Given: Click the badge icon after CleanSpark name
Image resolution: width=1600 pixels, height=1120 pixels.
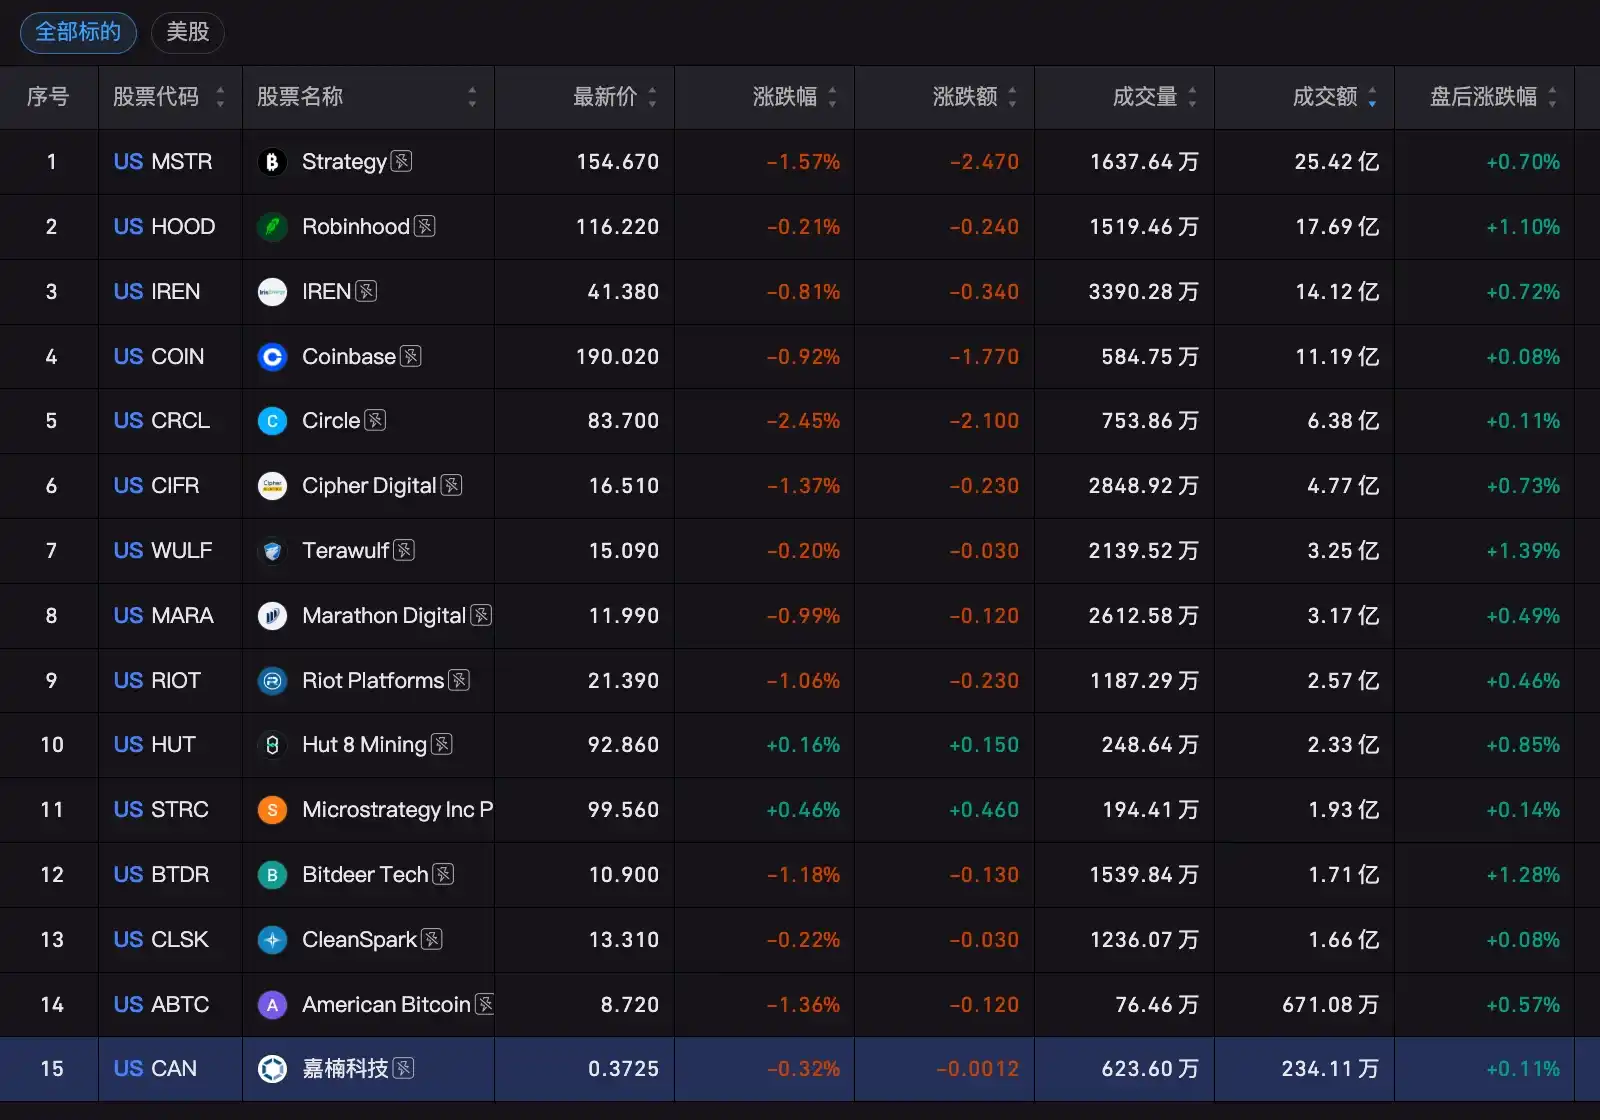Looking at the screenshot, I should tap(432, 939).
